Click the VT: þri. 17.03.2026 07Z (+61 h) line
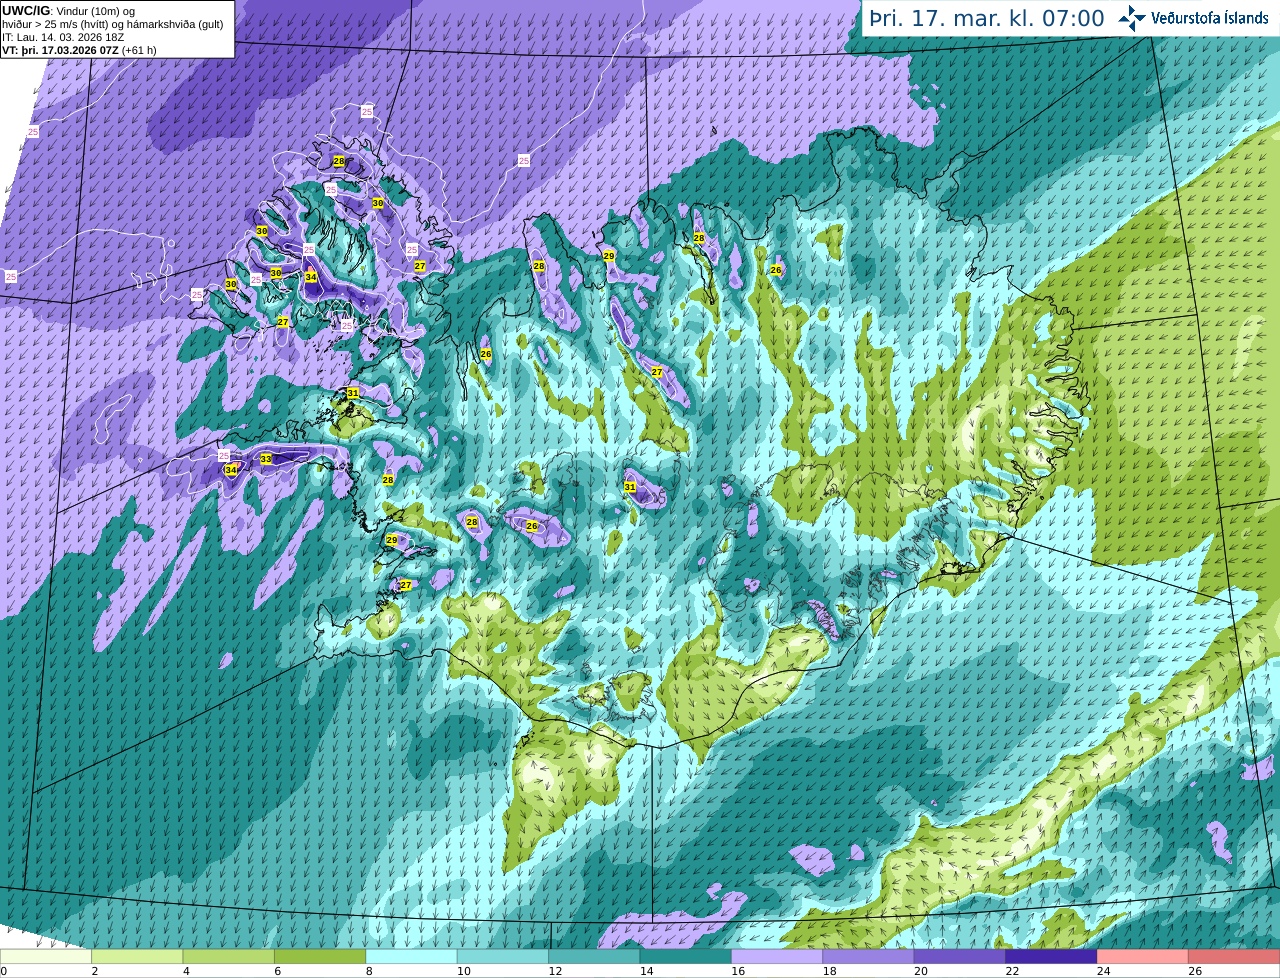 pyautogui.click(x=79, y=50)
